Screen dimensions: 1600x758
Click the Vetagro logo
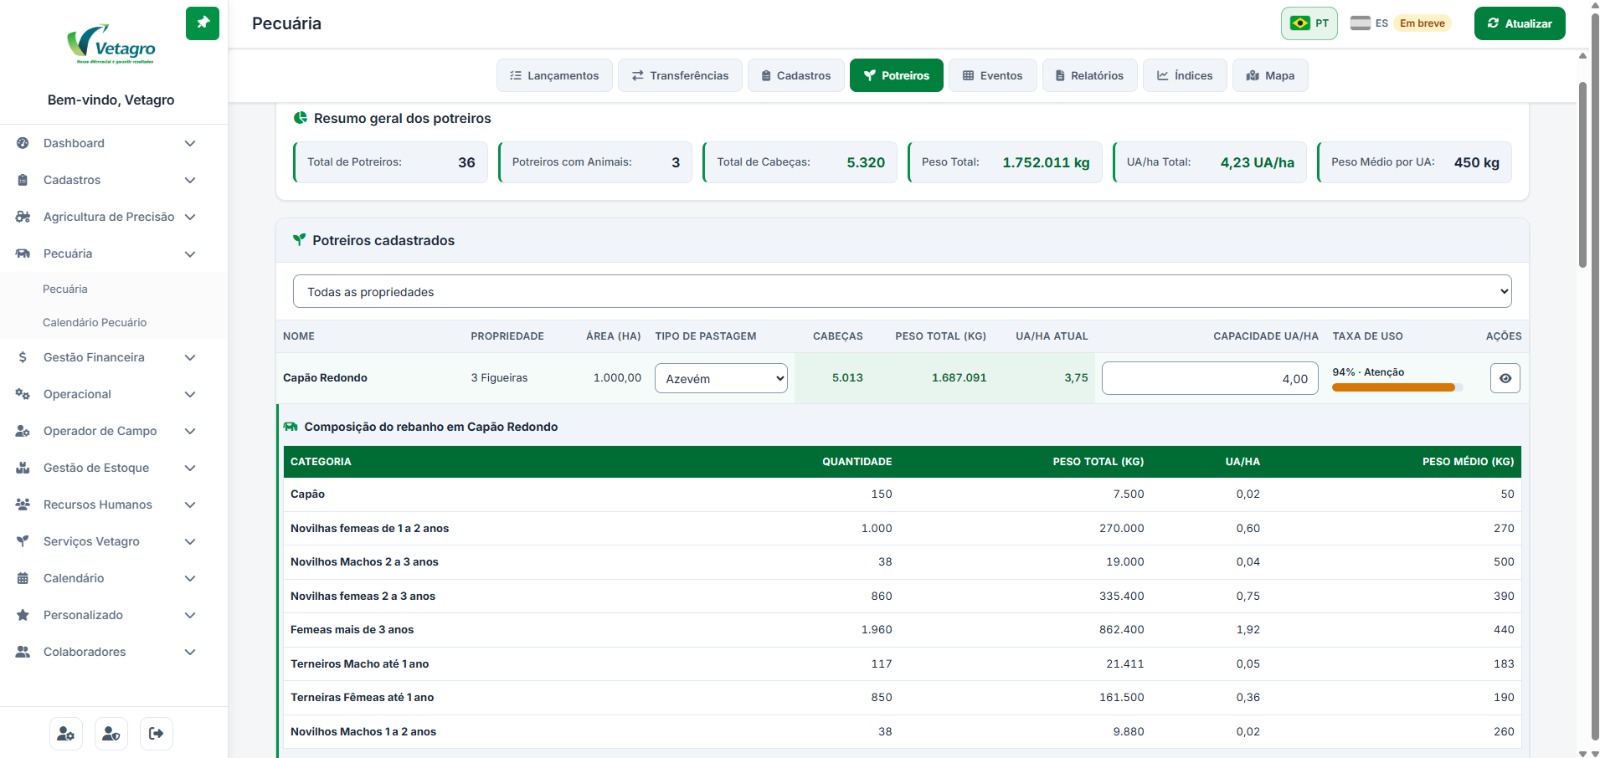pos(111,44)
